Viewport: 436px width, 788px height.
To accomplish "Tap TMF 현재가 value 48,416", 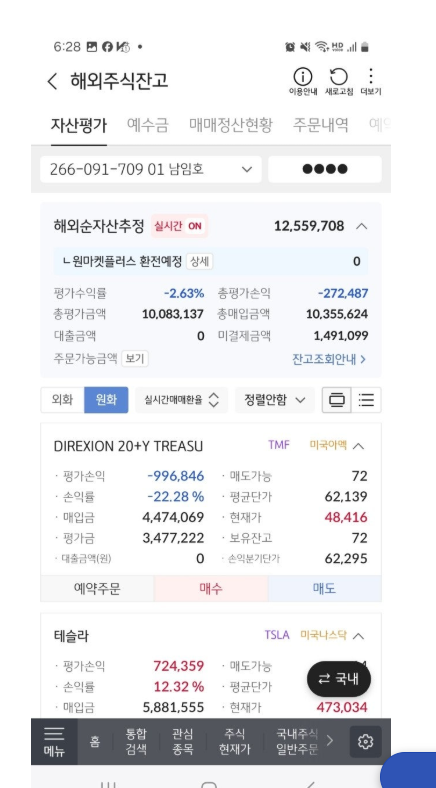I will pyautogui.click(x=346, y=517).
